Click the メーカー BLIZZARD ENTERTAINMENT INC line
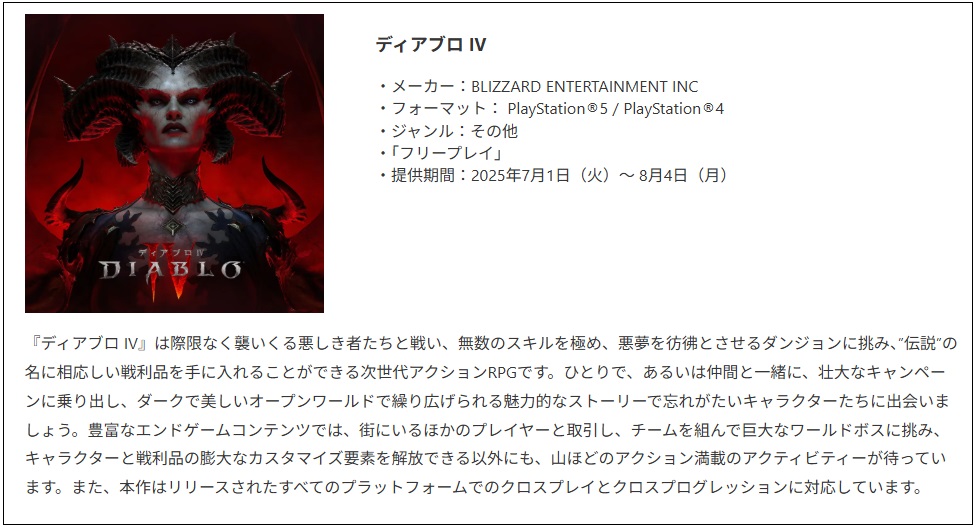Viewport: 976px width, 527px height. [538, 86]
